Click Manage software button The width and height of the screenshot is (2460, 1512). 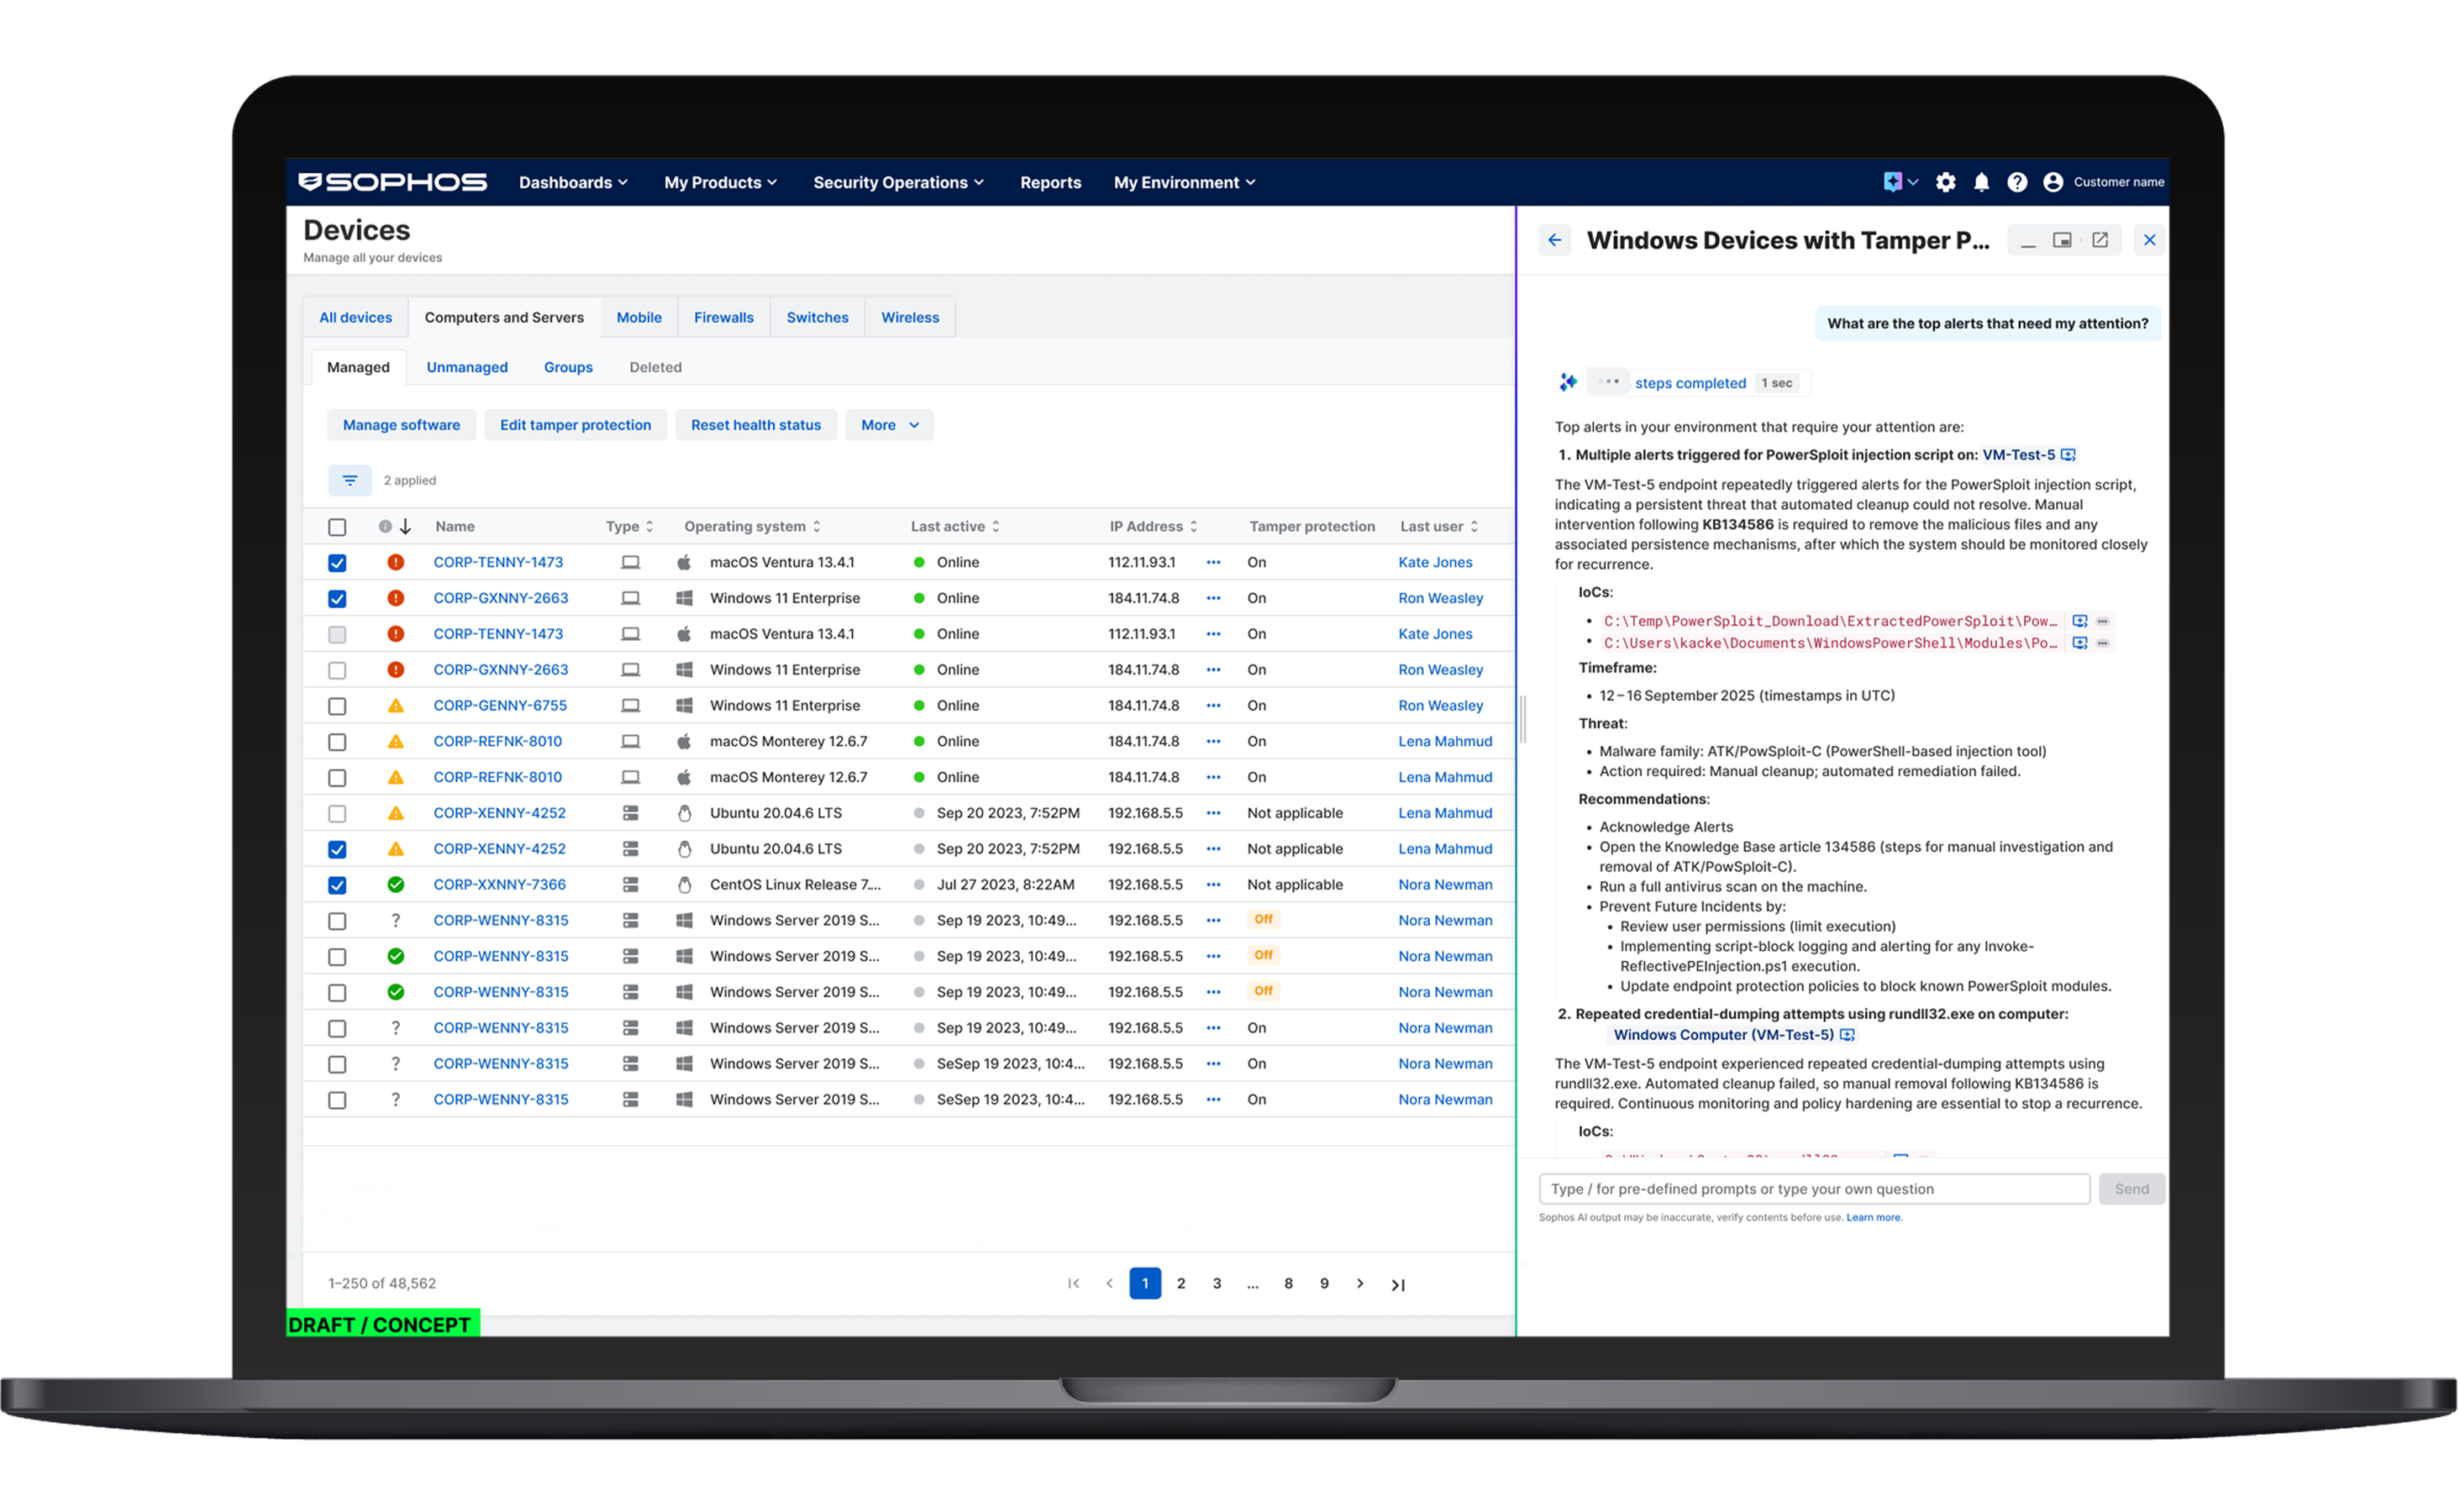pyautogui.click(x=401, y=425)
